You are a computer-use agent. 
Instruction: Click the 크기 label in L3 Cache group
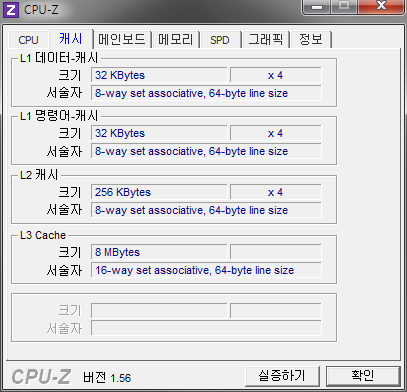pyautogui.click(x=70, y=252)
